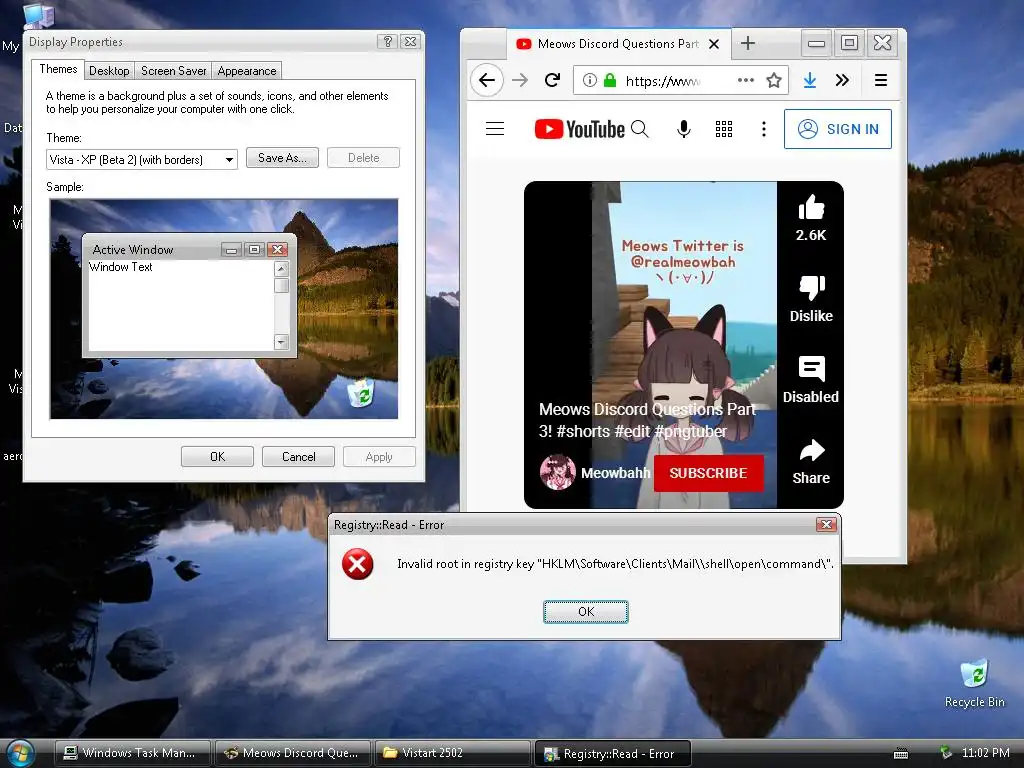This screenshot has height=768, width=1024.
Task: Go back in the browser
Action: coord(487,80)
